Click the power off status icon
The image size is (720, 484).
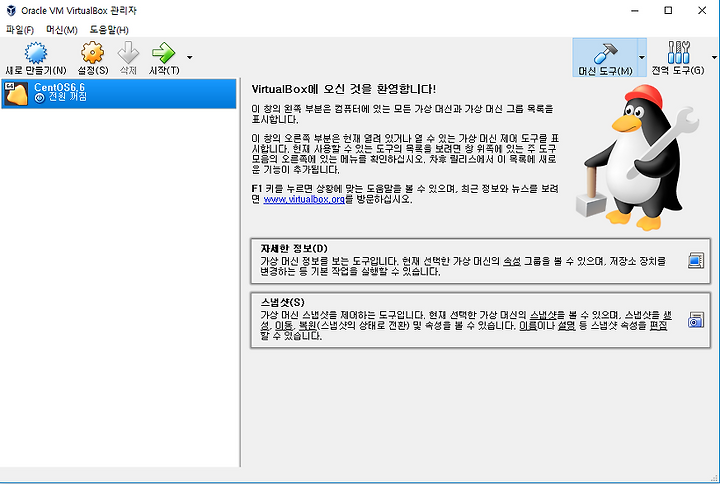tap(40, 98)
